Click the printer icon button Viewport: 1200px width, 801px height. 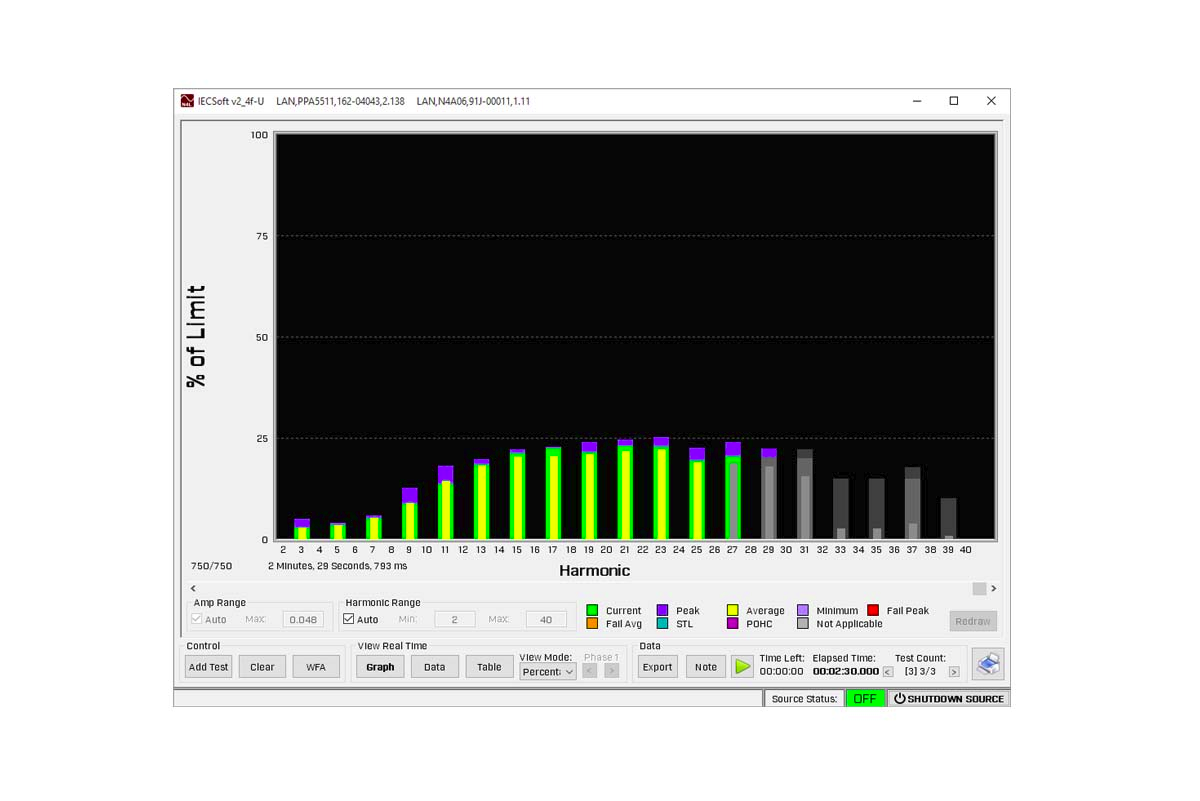[987, 664]
